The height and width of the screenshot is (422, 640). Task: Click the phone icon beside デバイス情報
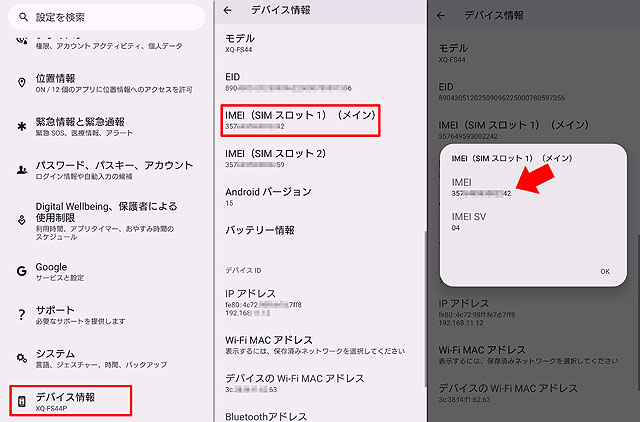(x=22, y=402)
